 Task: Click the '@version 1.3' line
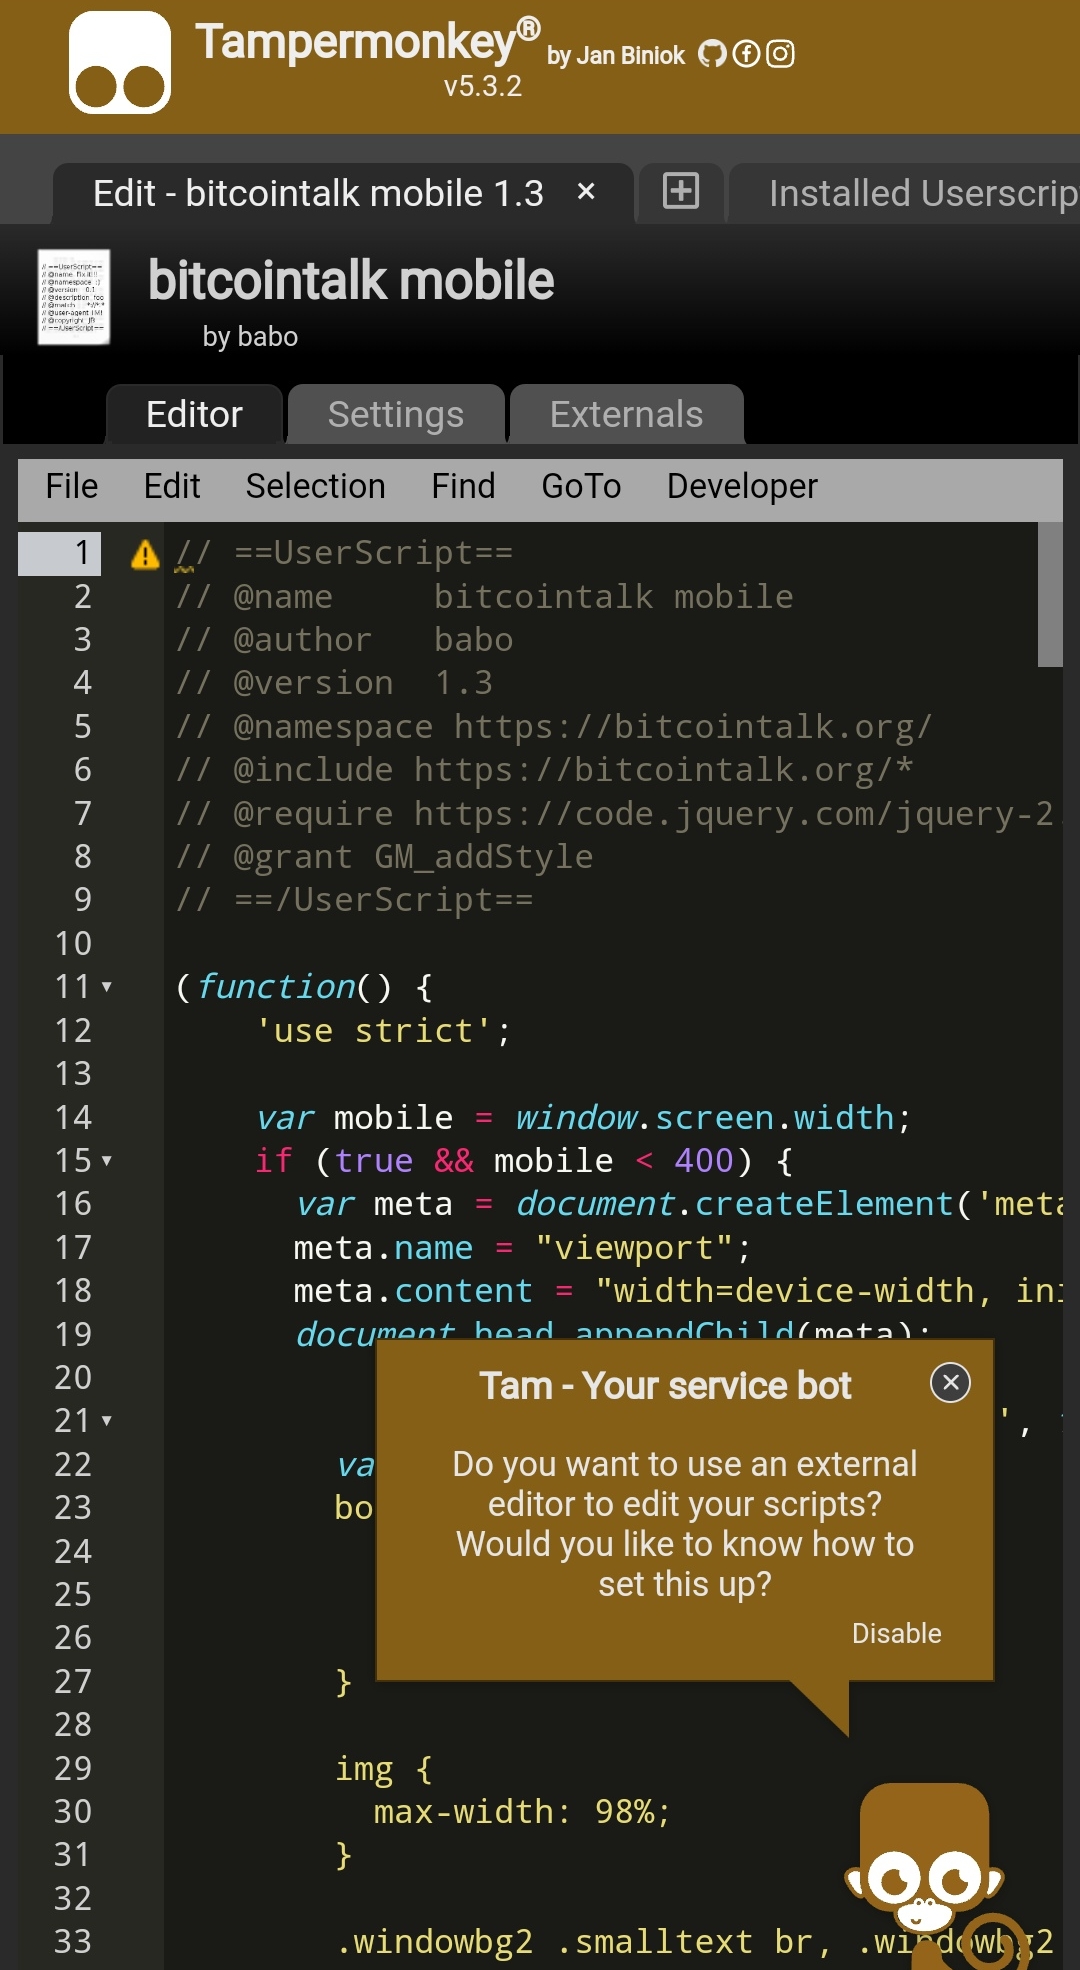(334, 683)
